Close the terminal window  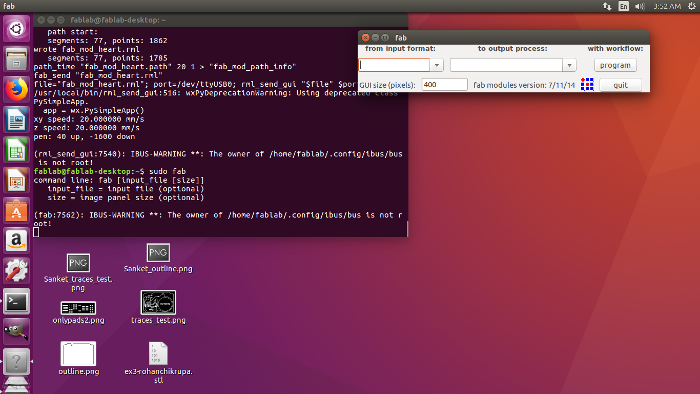(x=41, y=20)
